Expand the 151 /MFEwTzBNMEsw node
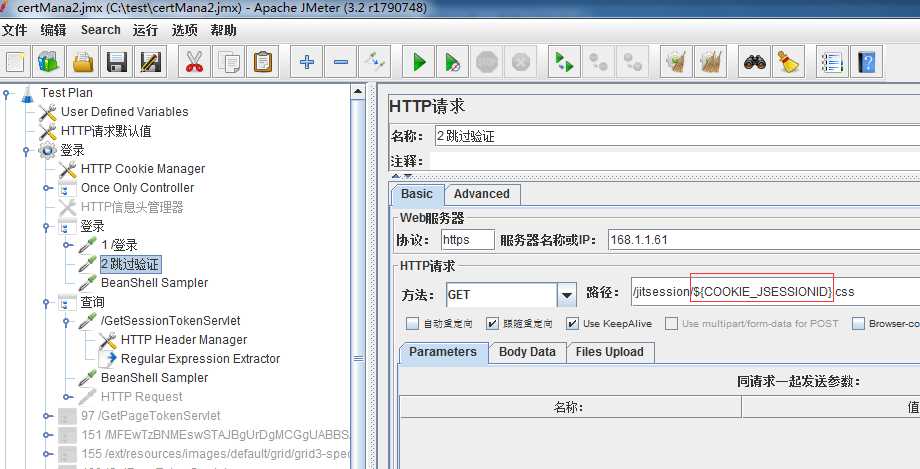920x469 pixels. pyautogui.click(x=47, y=435)
